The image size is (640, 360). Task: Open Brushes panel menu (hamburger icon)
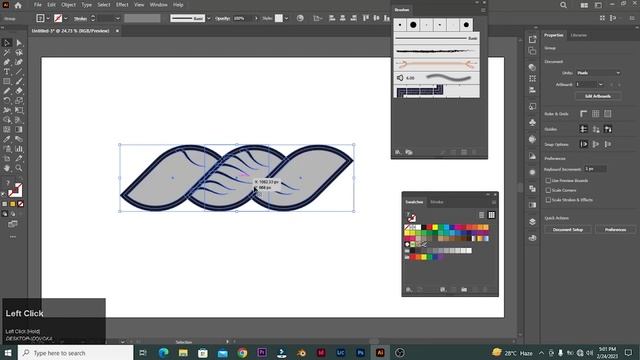tap(483, 10)
